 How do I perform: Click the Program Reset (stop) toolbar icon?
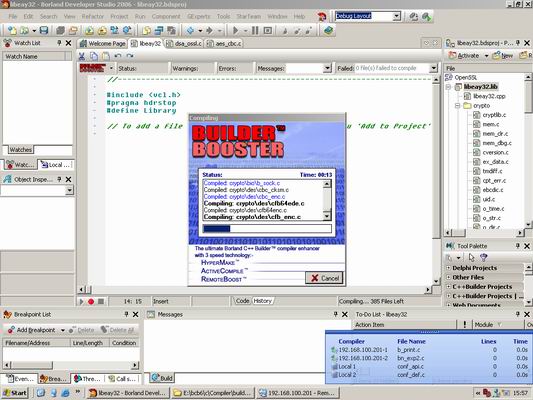[x=268, y=31]
